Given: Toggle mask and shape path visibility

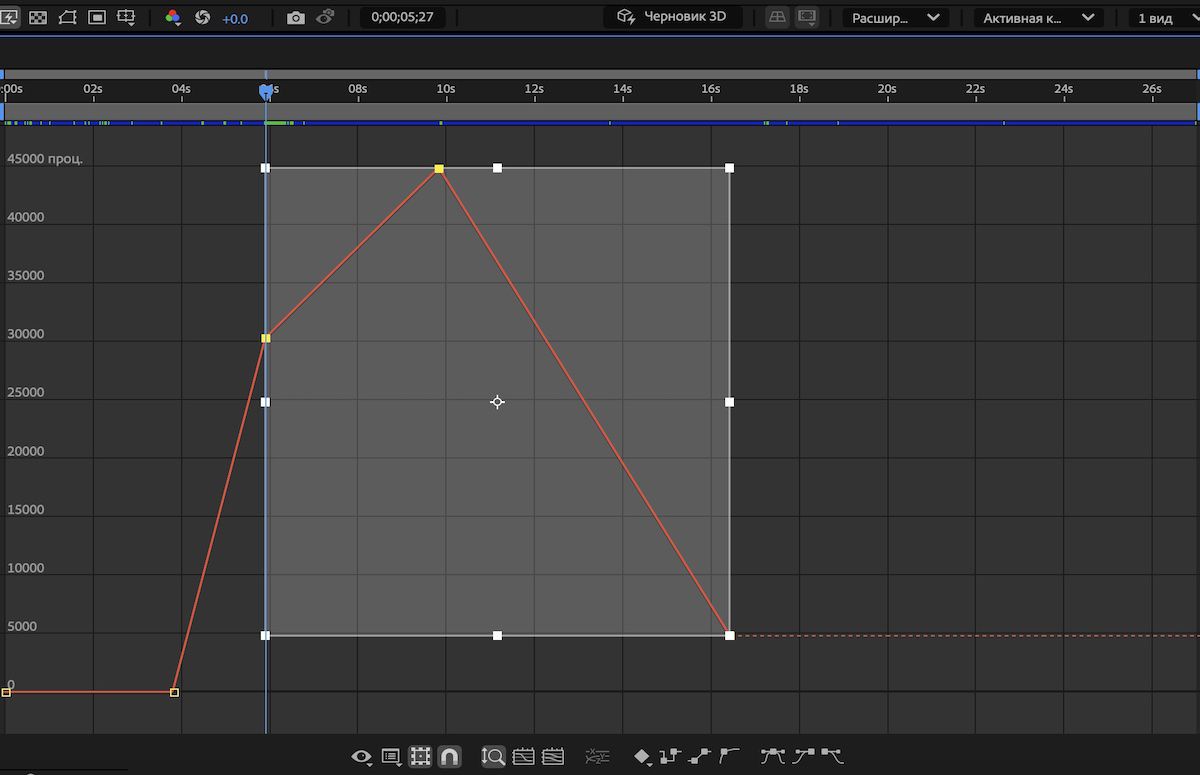Looking at the screenshot, I should point(67,17).
